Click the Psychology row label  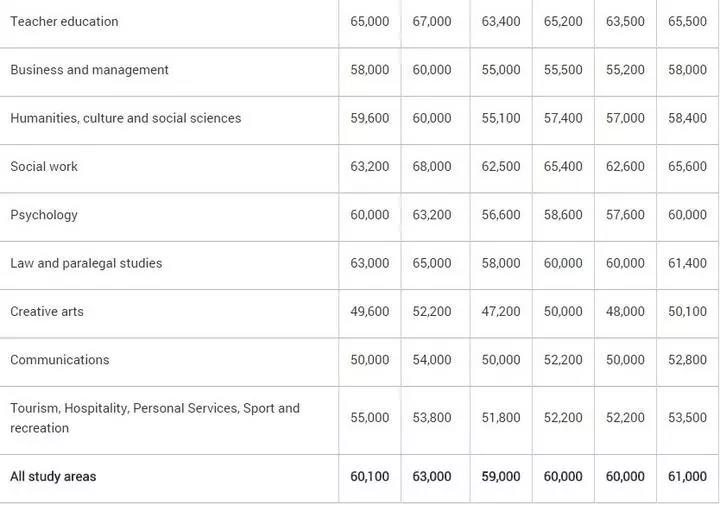(x=44, y=215)
